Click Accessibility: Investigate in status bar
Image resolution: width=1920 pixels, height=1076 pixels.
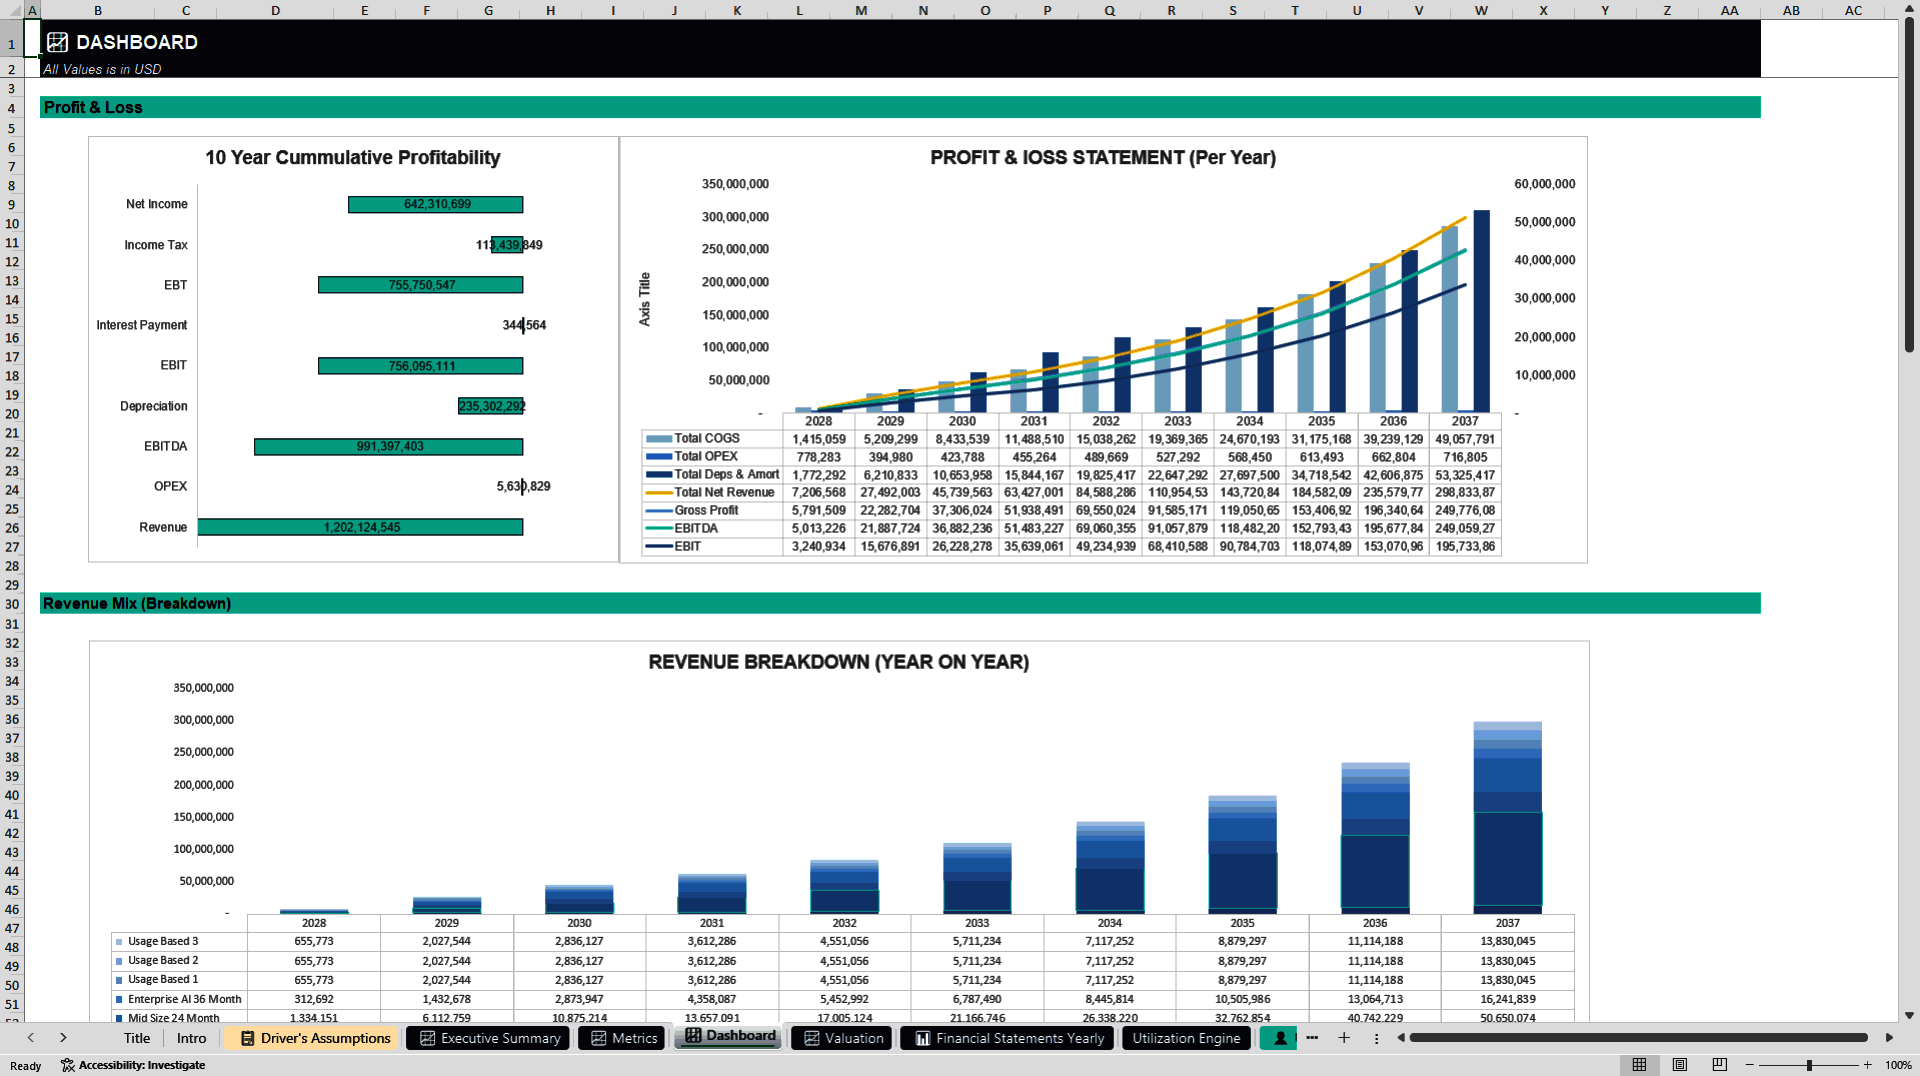pos(133,1065)
